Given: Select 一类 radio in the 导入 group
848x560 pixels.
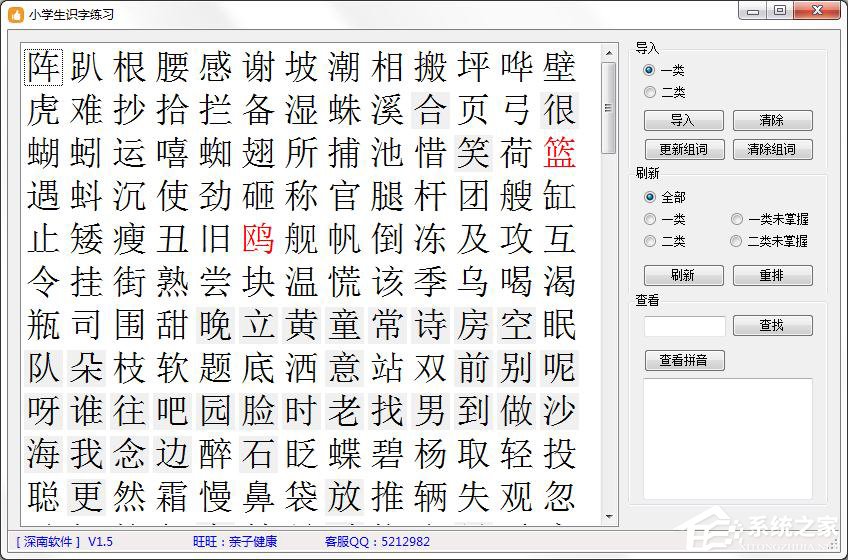Looking at the screenshot, I should (650, 71).
